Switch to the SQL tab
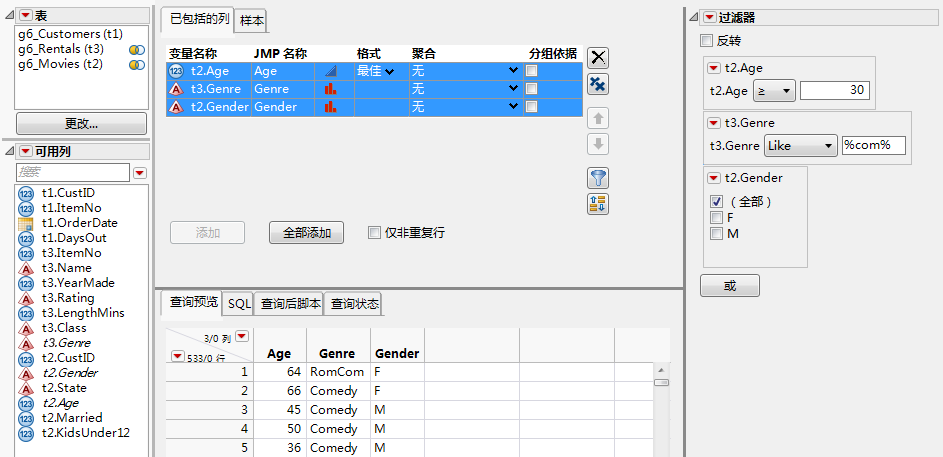 [x=239, y=304]
